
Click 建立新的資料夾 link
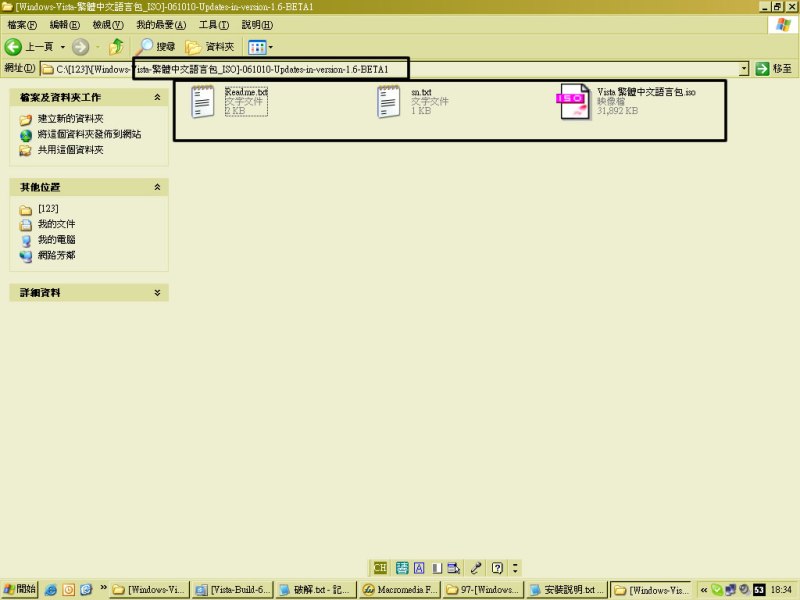coord(70,119)
